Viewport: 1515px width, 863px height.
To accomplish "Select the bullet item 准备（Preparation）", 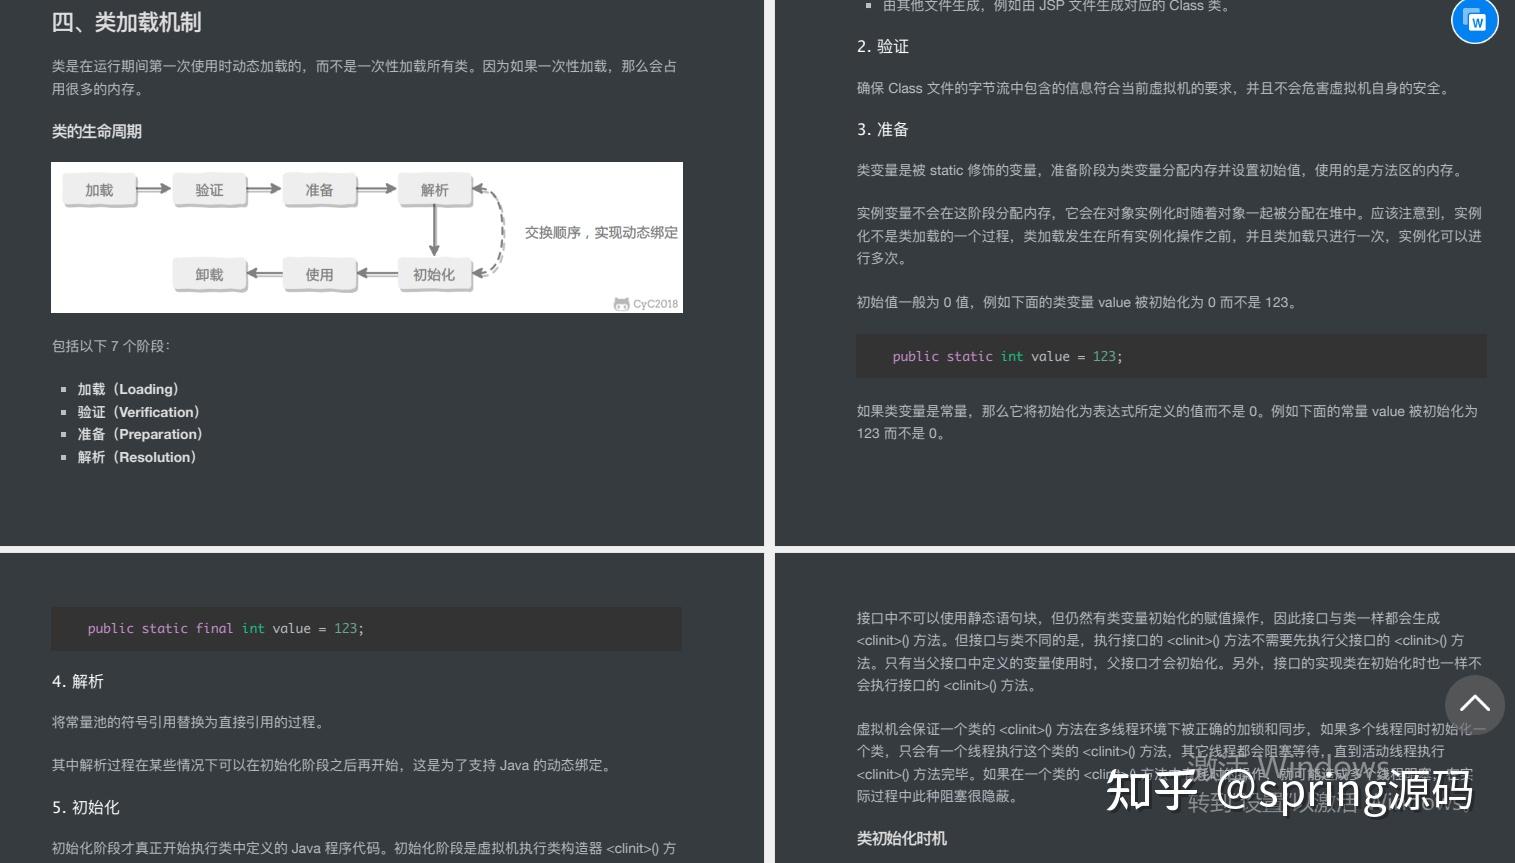I will click(140, 434).
